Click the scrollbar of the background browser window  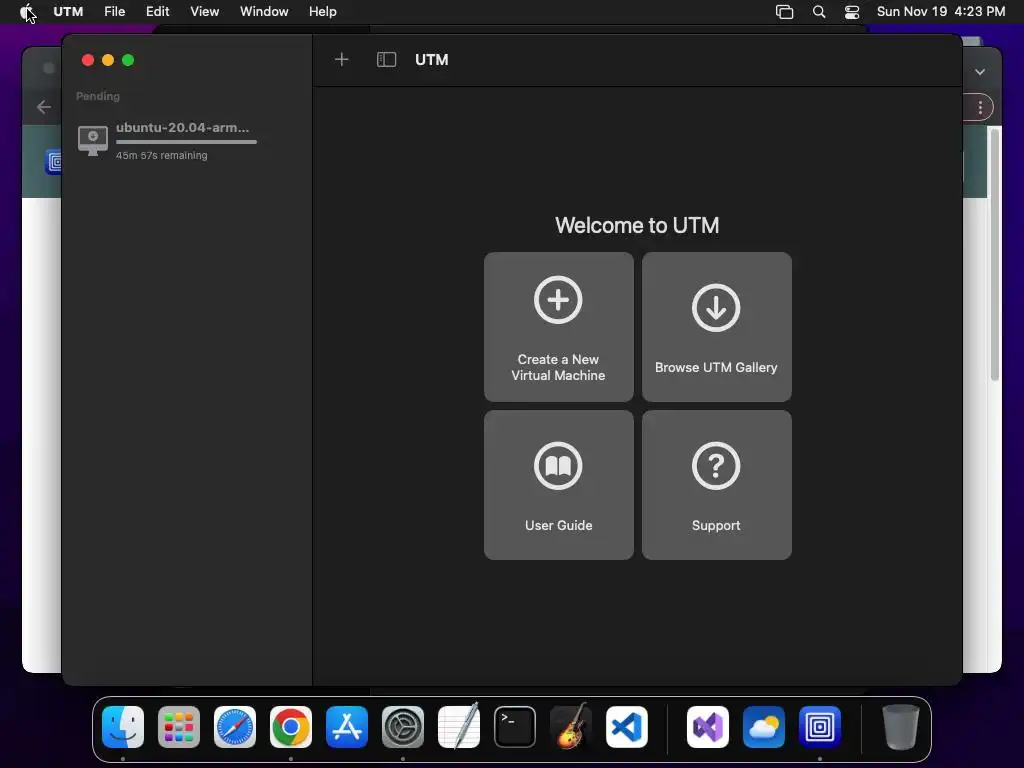995,255
